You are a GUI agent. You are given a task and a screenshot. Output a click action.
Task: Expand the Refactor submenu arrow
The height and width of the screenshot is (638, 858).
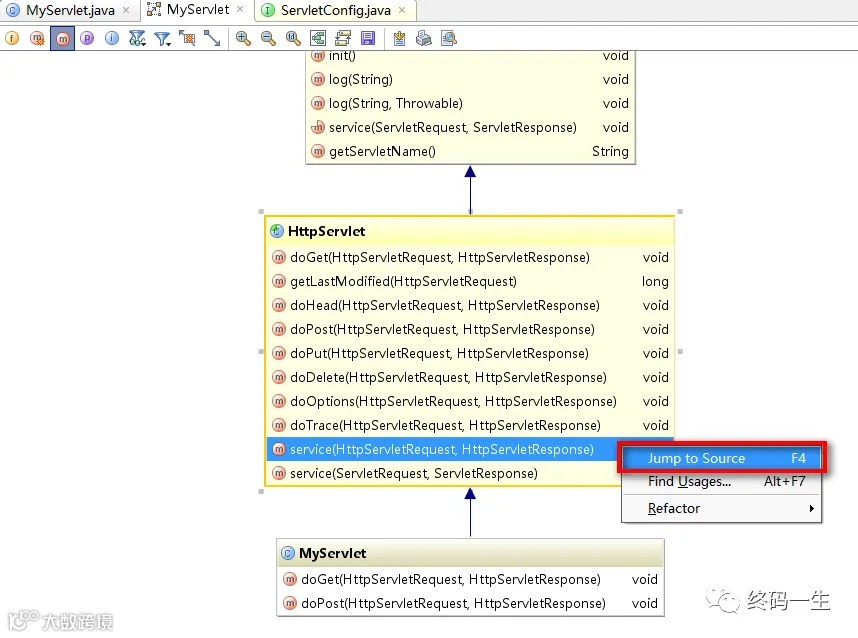[811, 508]
